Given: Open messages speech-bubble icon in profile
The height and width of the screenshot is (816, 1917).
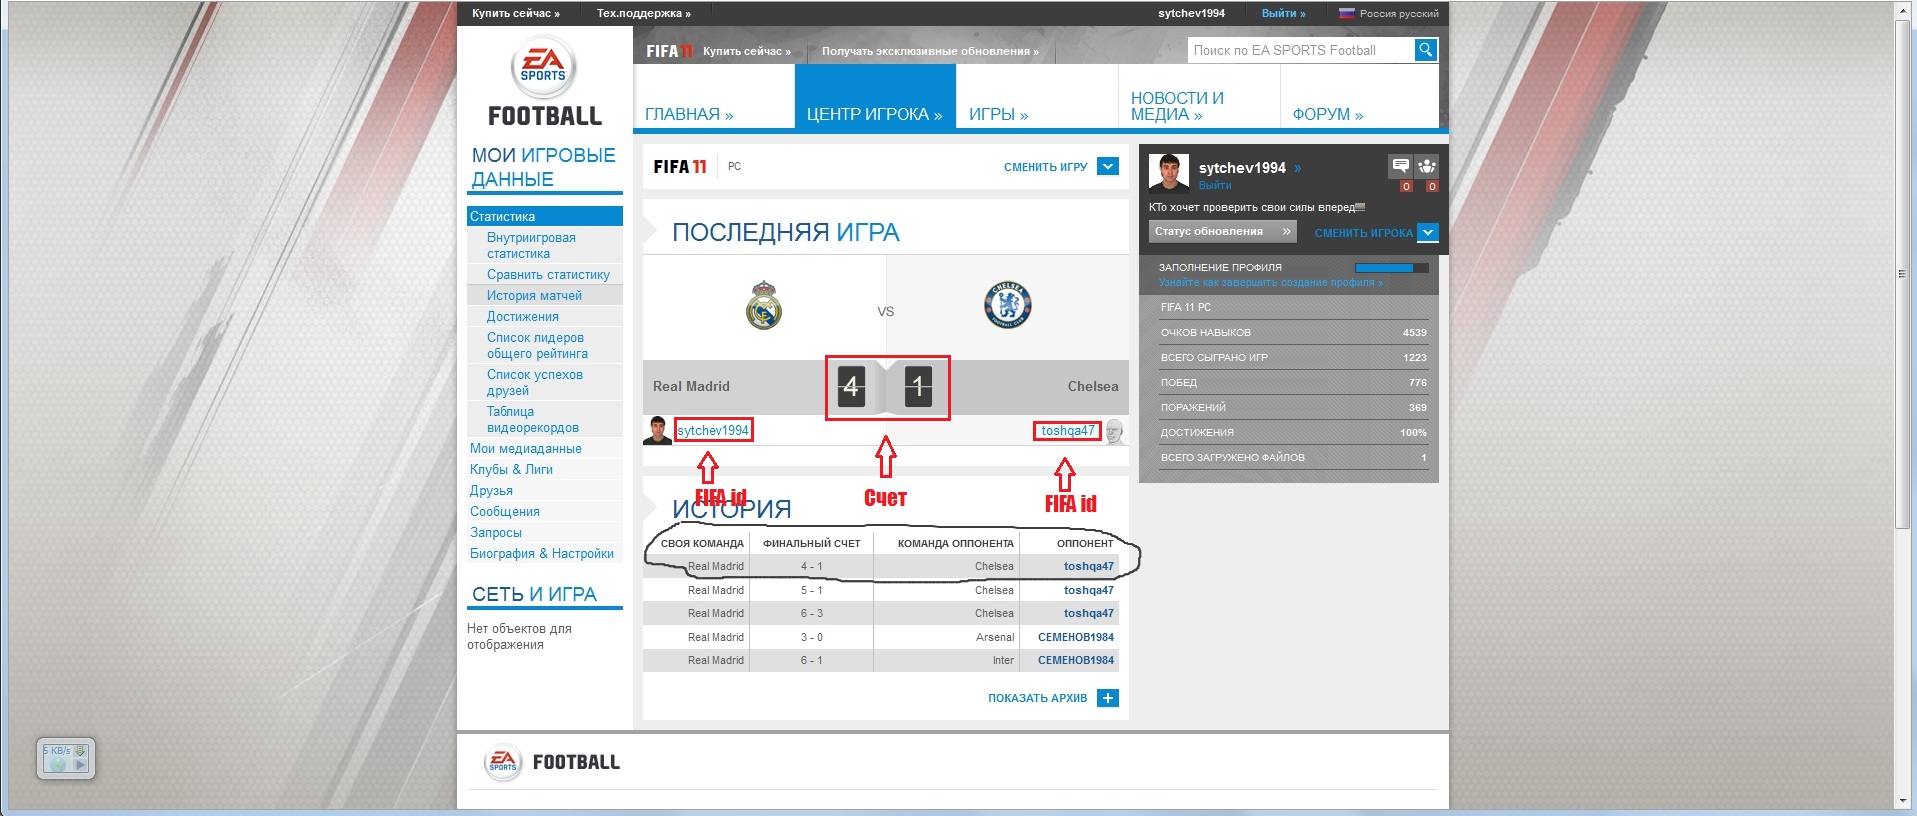Looking at the screenshot, I should coord(1400,166).
